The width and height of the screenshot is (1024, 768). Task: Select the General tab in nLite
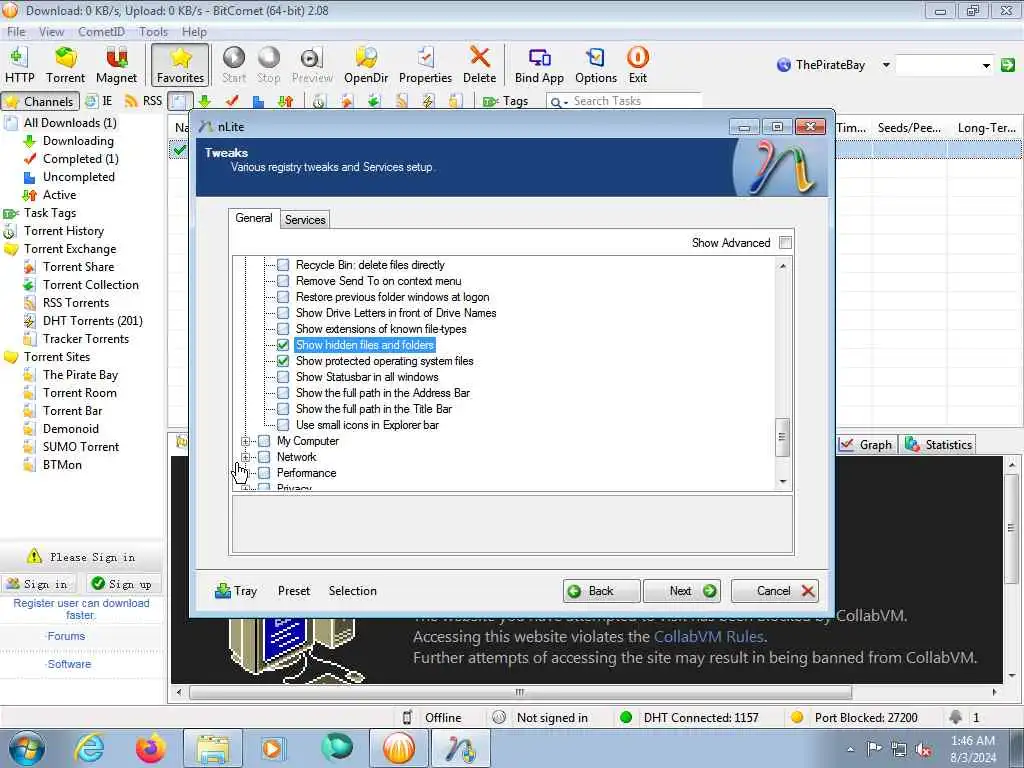253,218
